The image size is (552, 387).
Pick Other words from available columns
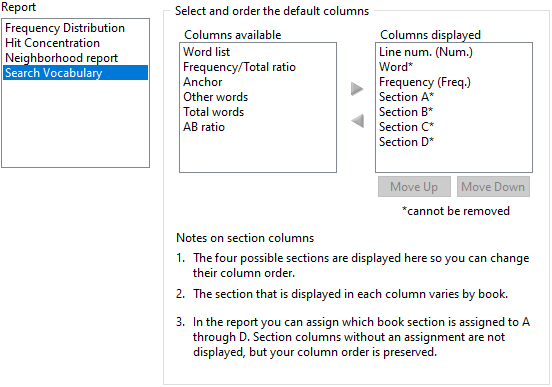pos(258,97)
